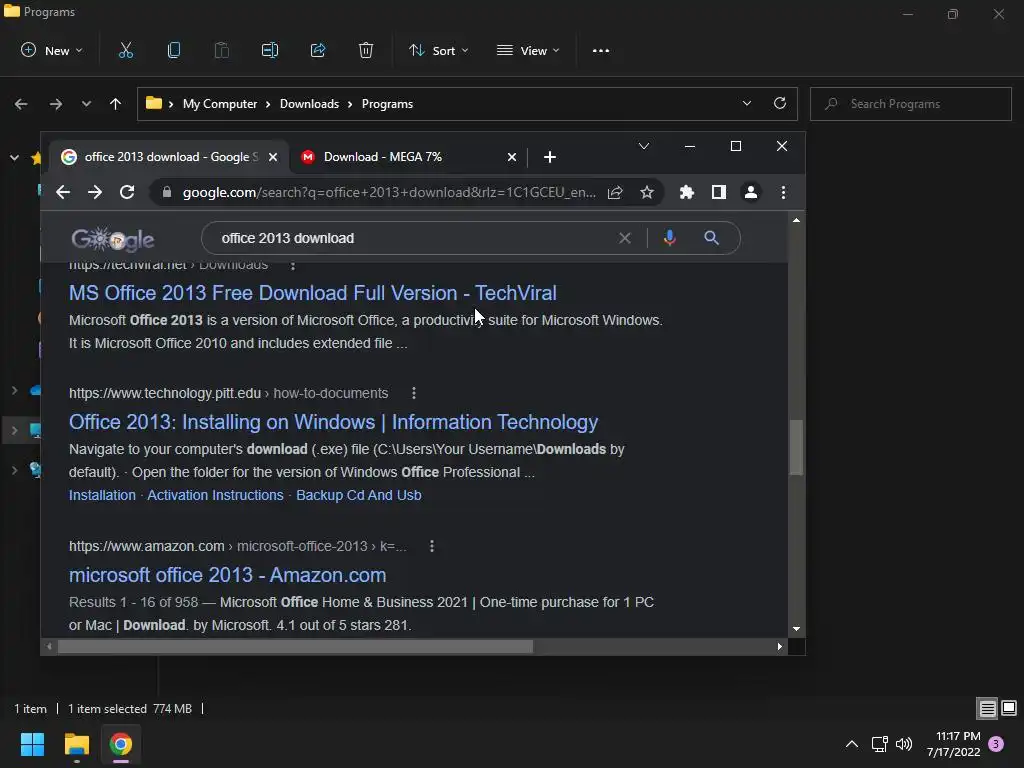Viewport: 1024px width, 768px height.
Task: Open the clock and date panel
Action: coord(953,744)
